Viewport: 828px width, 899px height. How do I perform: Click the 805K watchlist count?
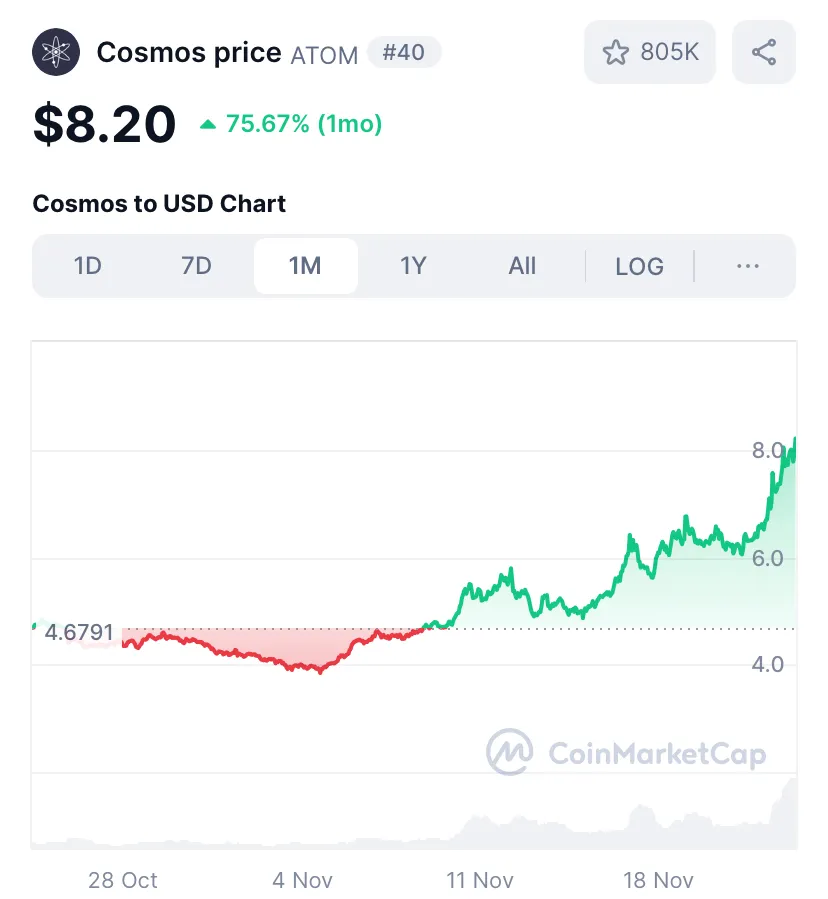[670, 52]
